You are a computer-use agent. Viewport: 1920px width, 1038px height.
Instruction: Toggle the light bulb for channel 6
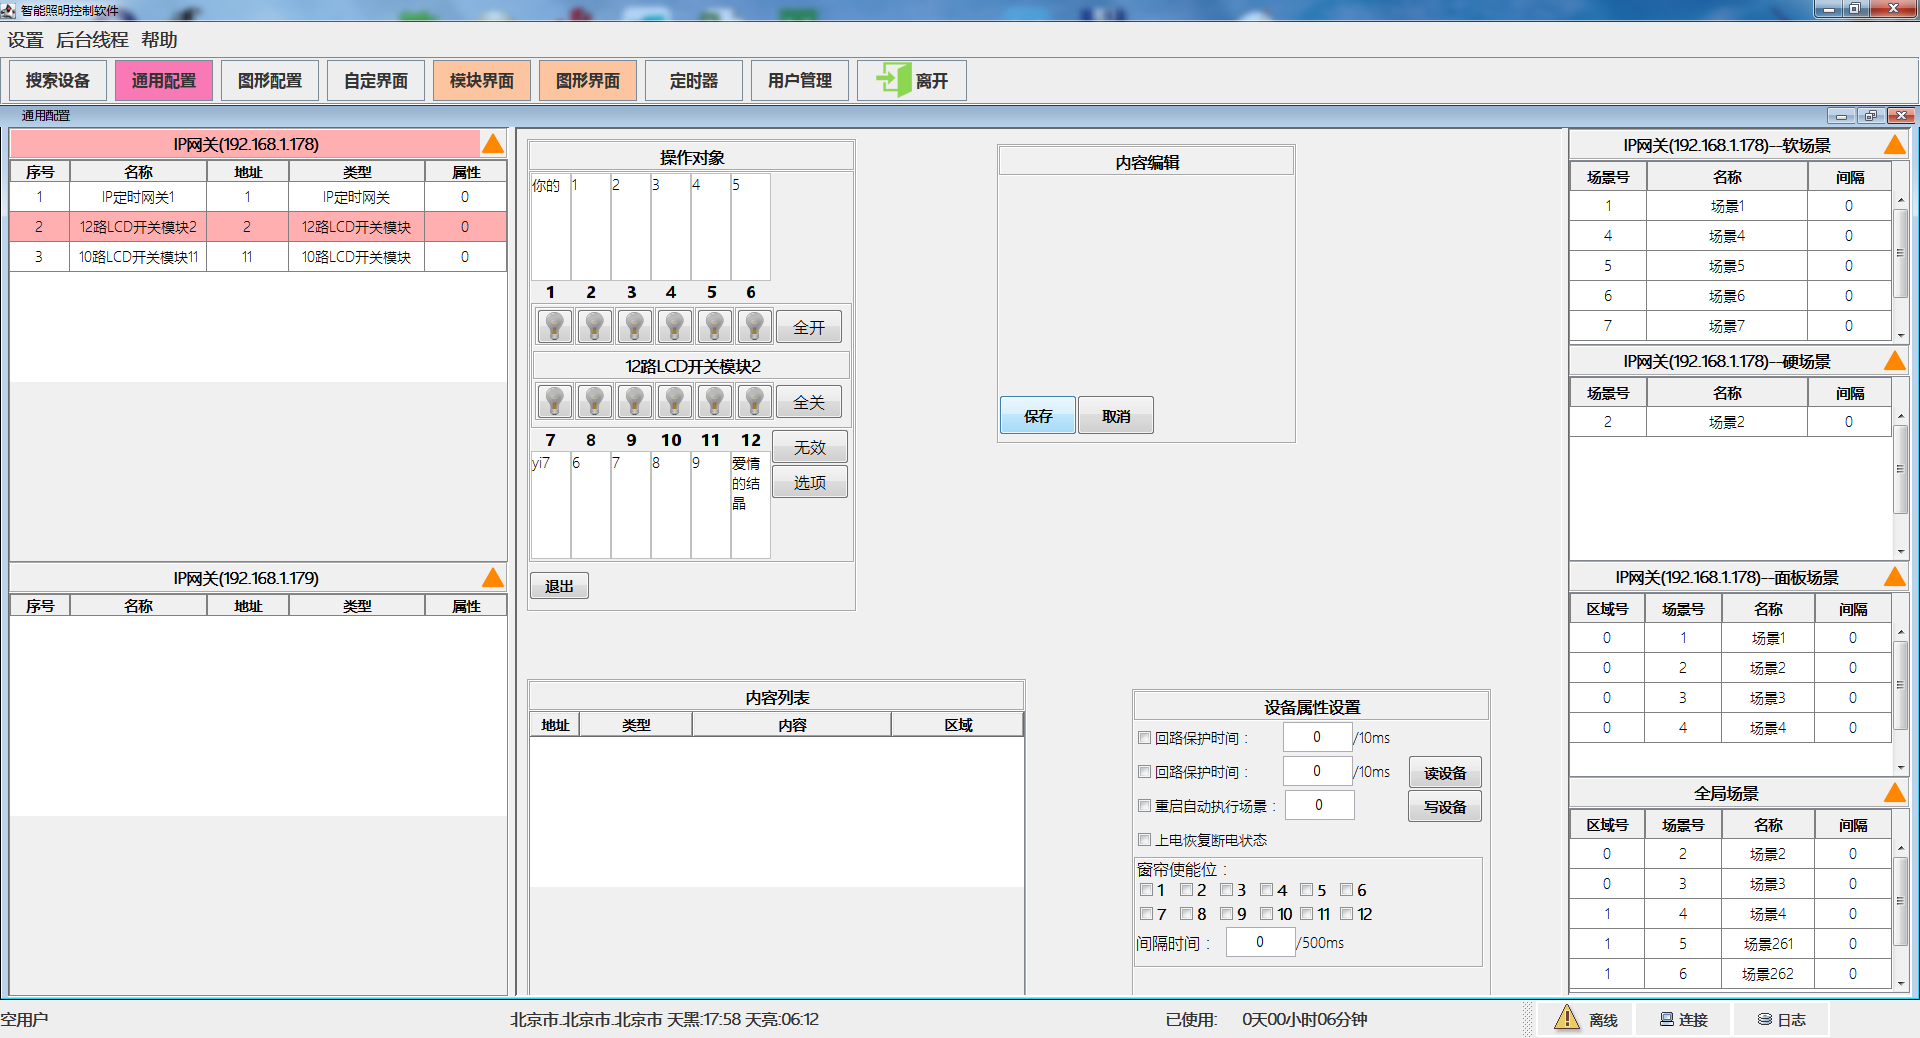(x=754, y=326)
